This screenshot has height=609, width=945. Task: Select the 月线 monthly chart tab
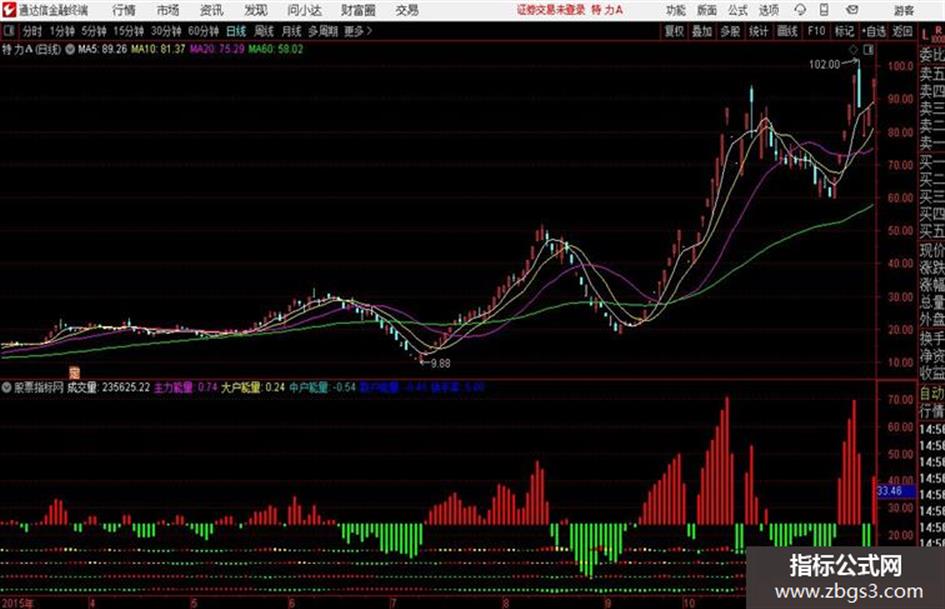pyautogui.click(x=291, y=31)
